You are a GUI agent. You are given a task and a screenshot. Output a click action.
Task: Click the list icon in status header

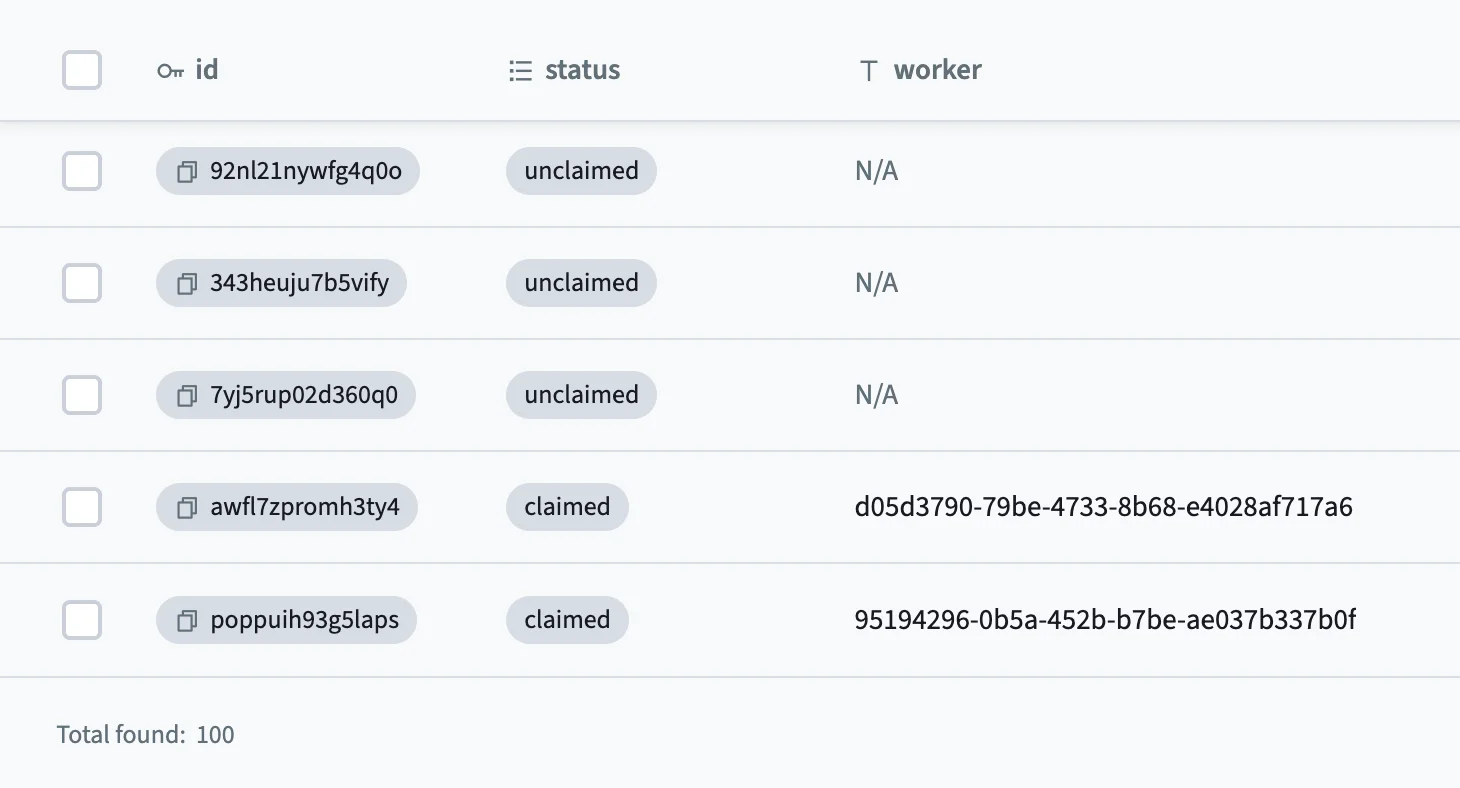(520, 71)
